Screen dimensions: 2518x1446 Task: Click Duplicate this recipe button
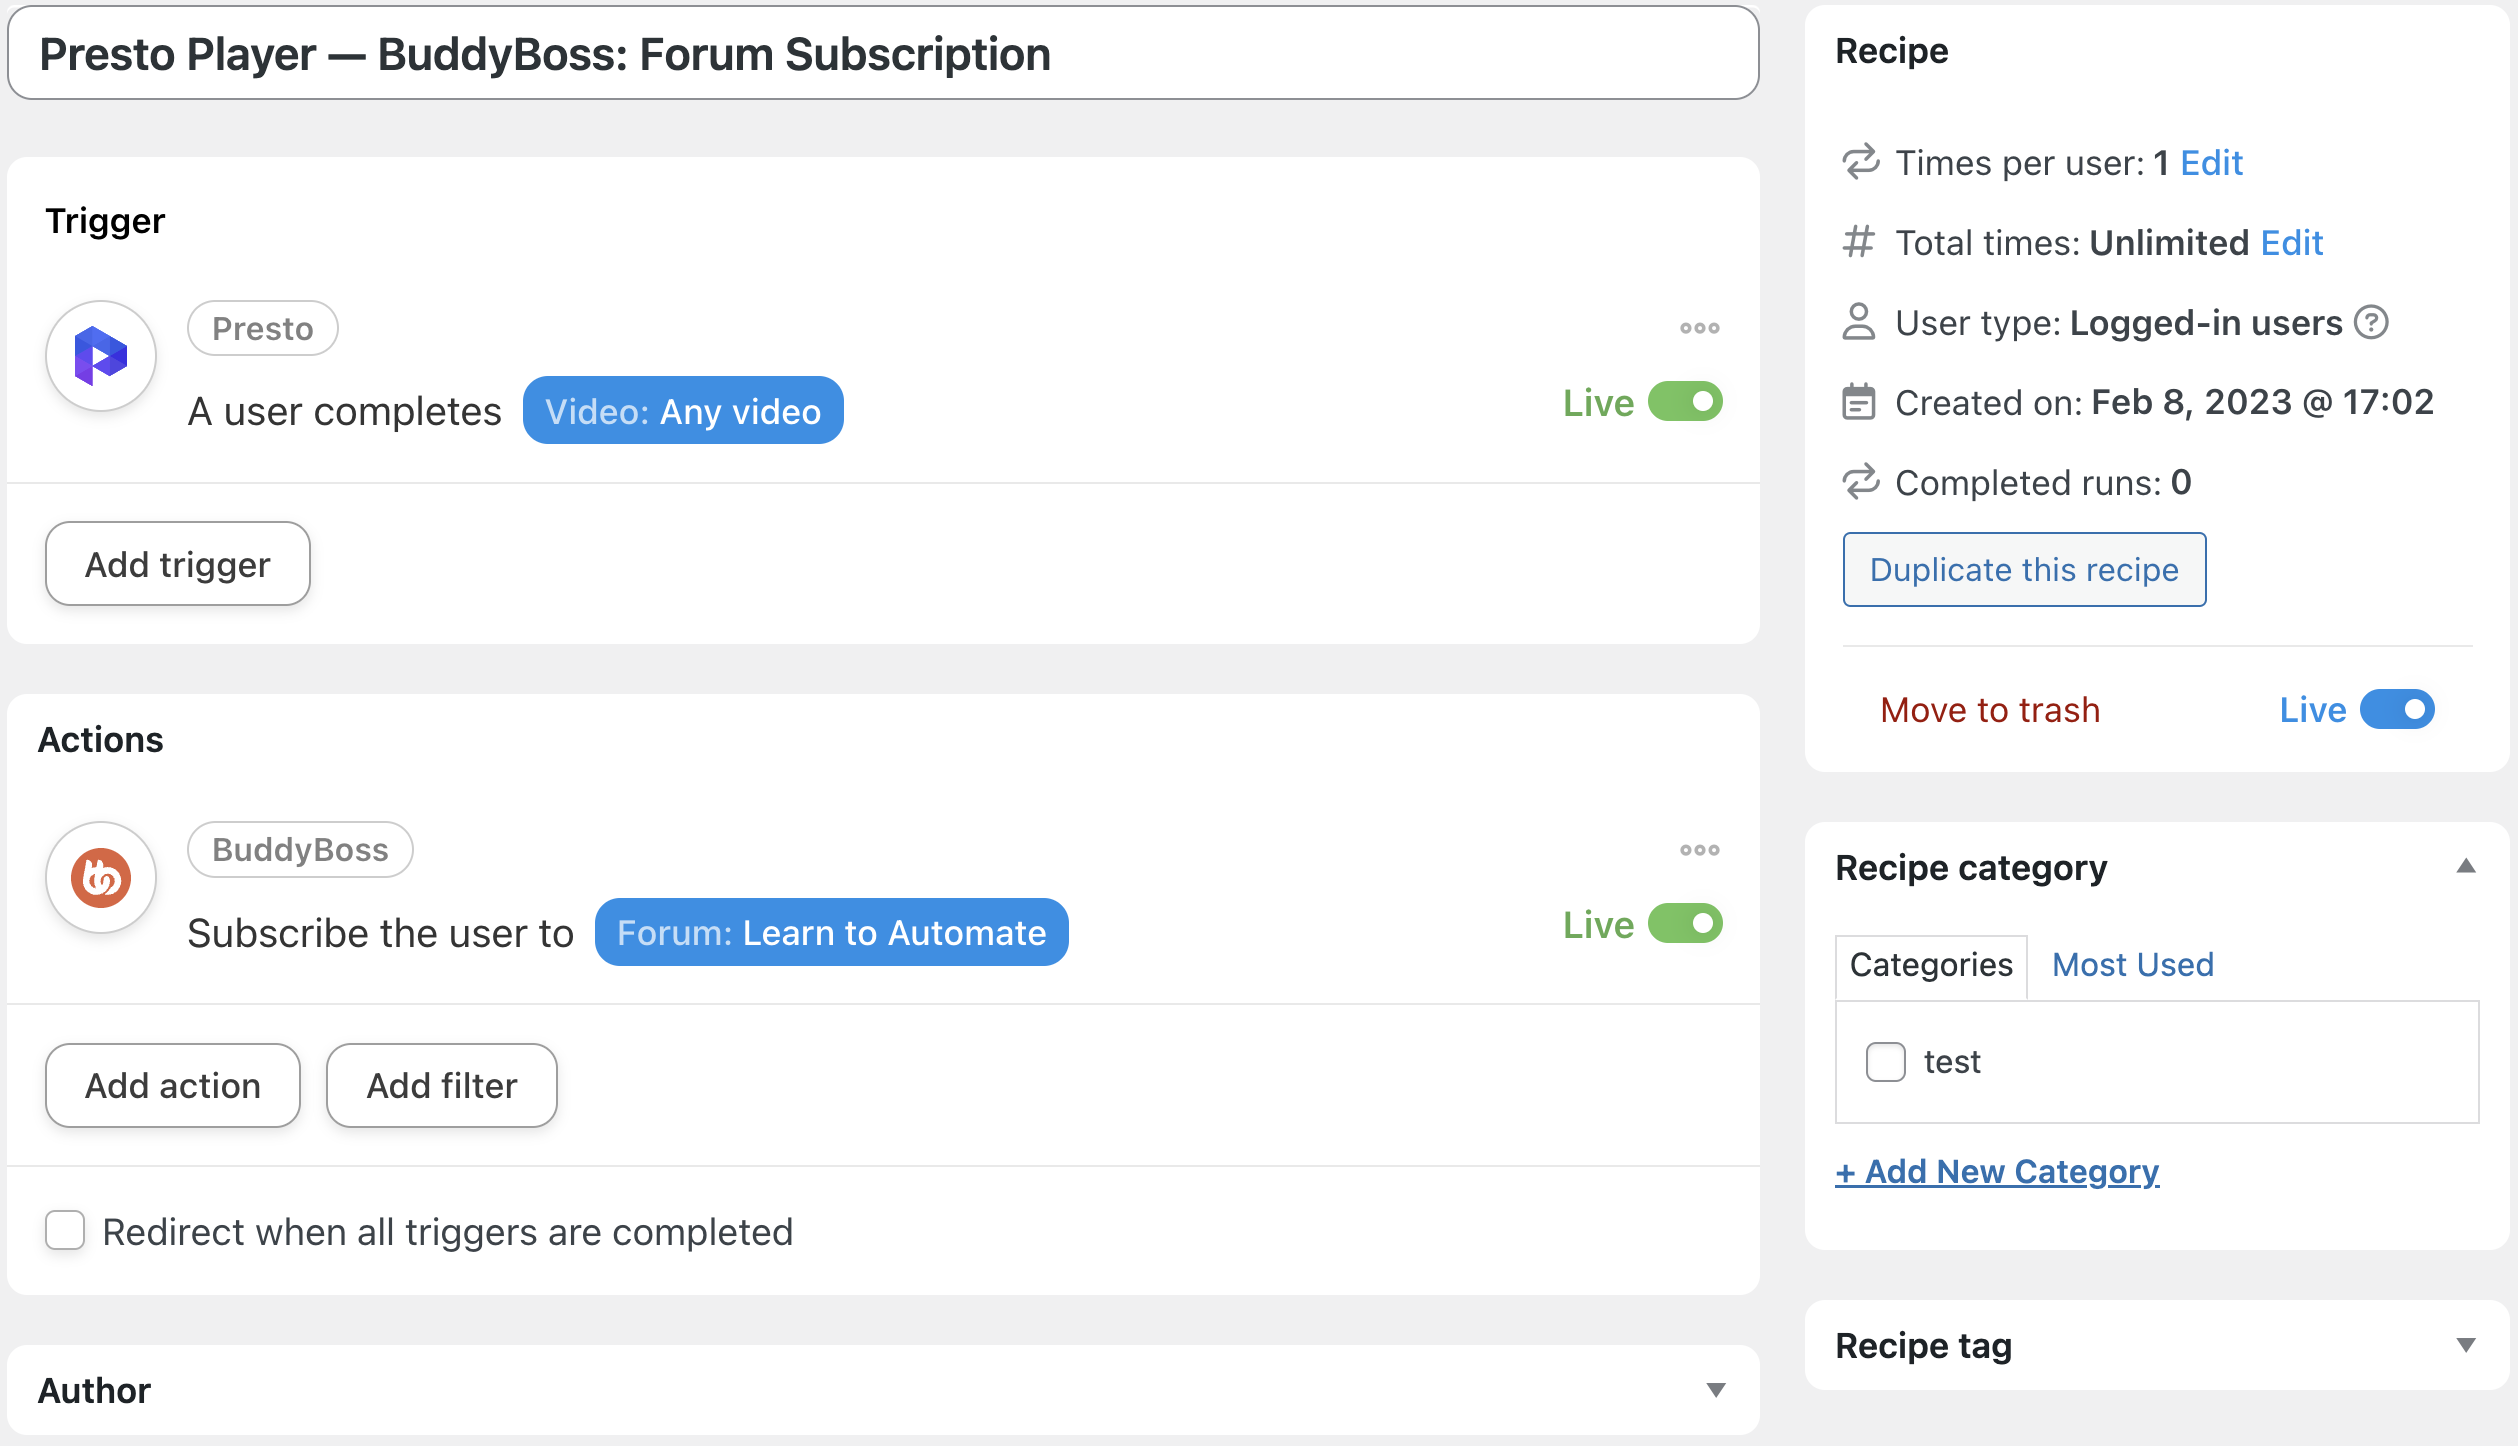[x=2024, y=570]
